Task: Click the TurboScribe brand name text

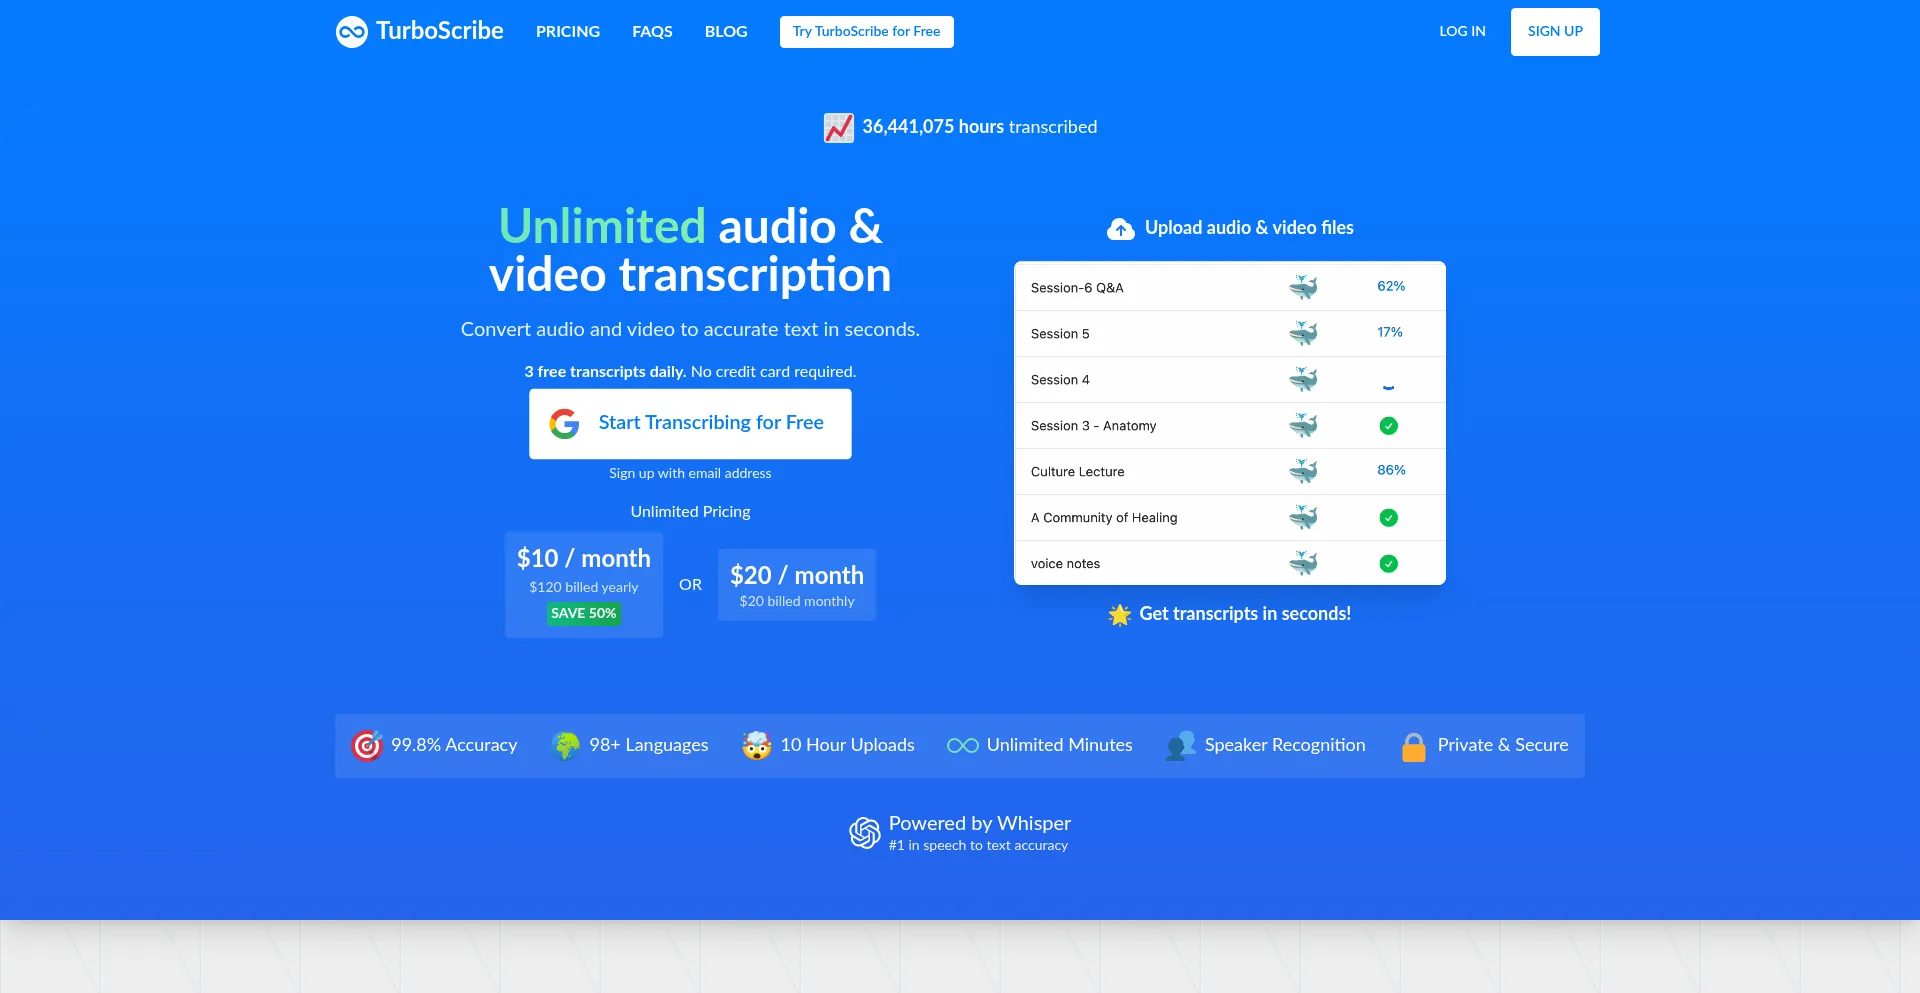Action: (x=440, y=31)
